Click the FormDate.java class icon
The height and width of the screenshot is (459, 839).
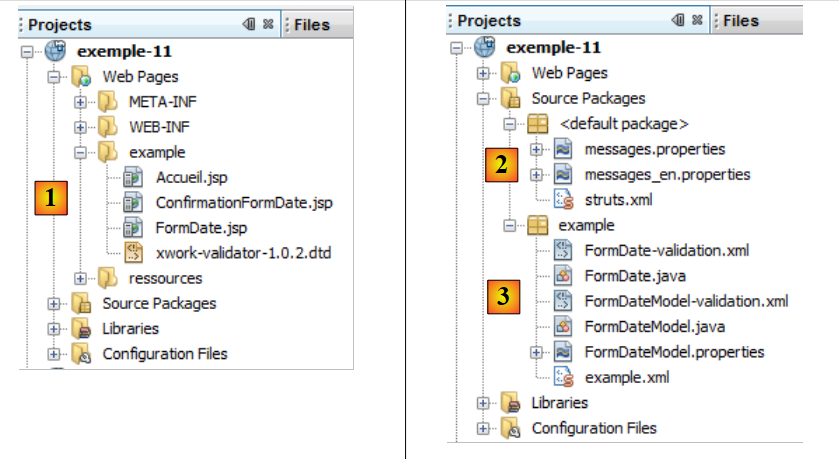coord(563,276)
